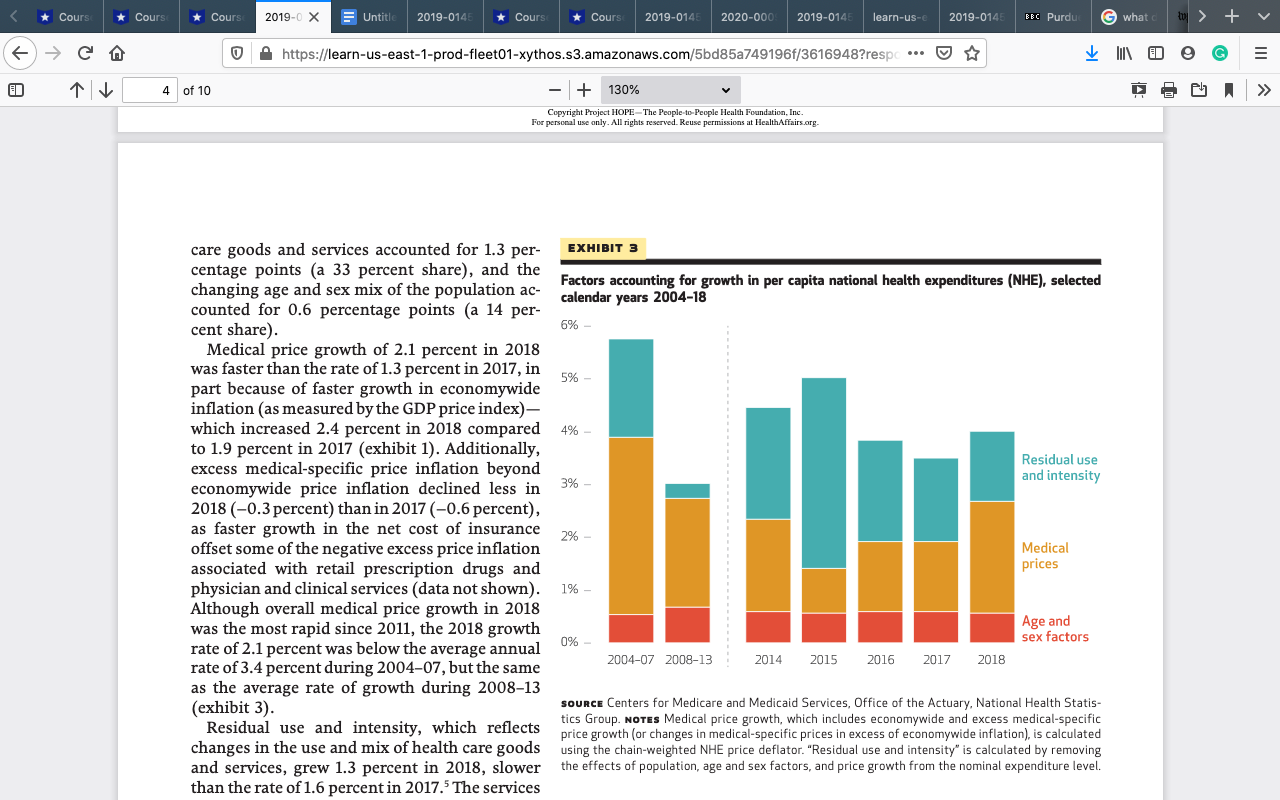
Task: Open the Library history and bookmarks
Action: (x=1124, y=53)
